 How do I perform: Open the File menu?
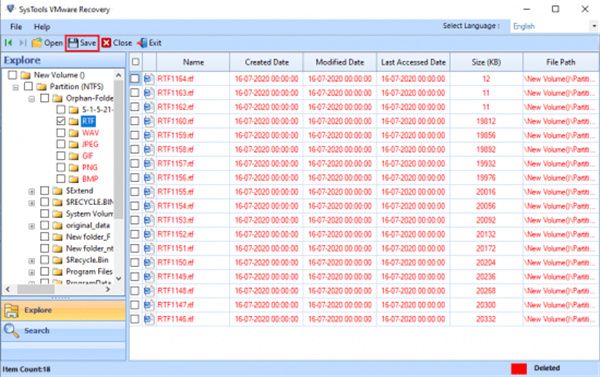click(16, 27)
